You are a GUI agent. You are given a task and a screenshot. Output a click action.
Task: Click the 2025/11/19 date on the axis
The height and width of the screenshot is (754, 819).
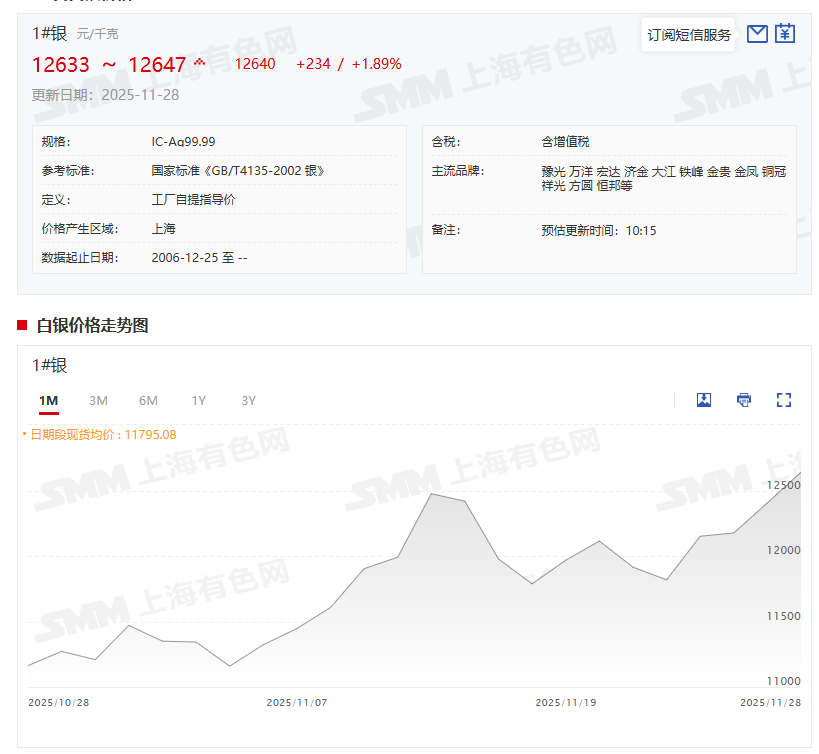[x=565, y=702]
